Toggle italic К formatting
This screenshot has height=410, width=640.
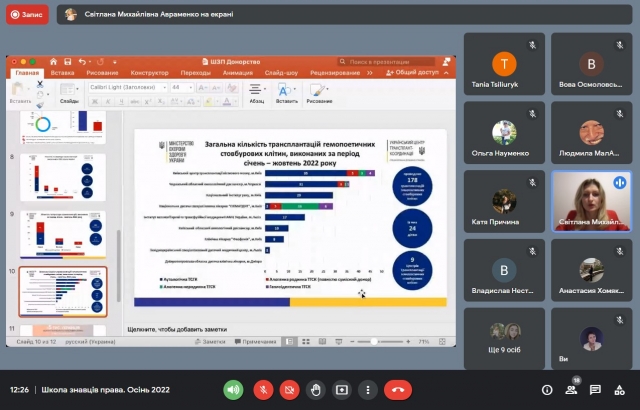[108, 102]
